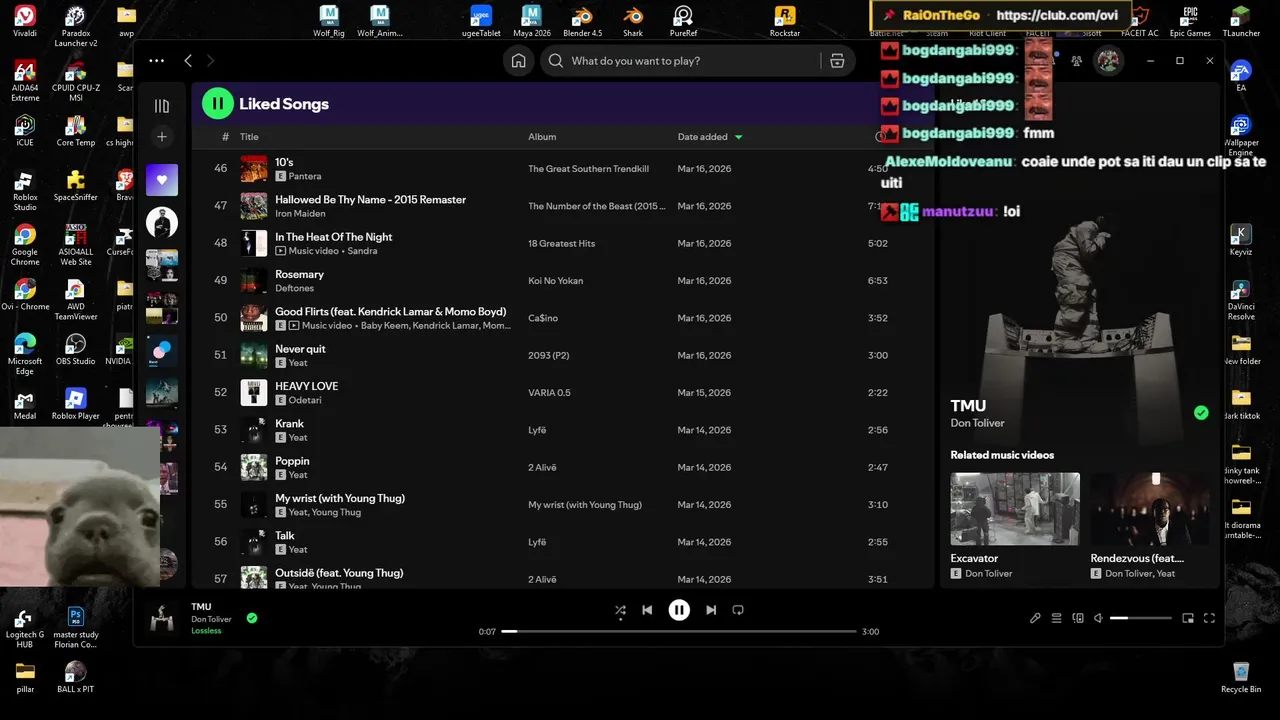The height and width of the screenshot is (720, 1280).
Task: Collapse Your Library sidebar icon
Action: tap(162, 106)
